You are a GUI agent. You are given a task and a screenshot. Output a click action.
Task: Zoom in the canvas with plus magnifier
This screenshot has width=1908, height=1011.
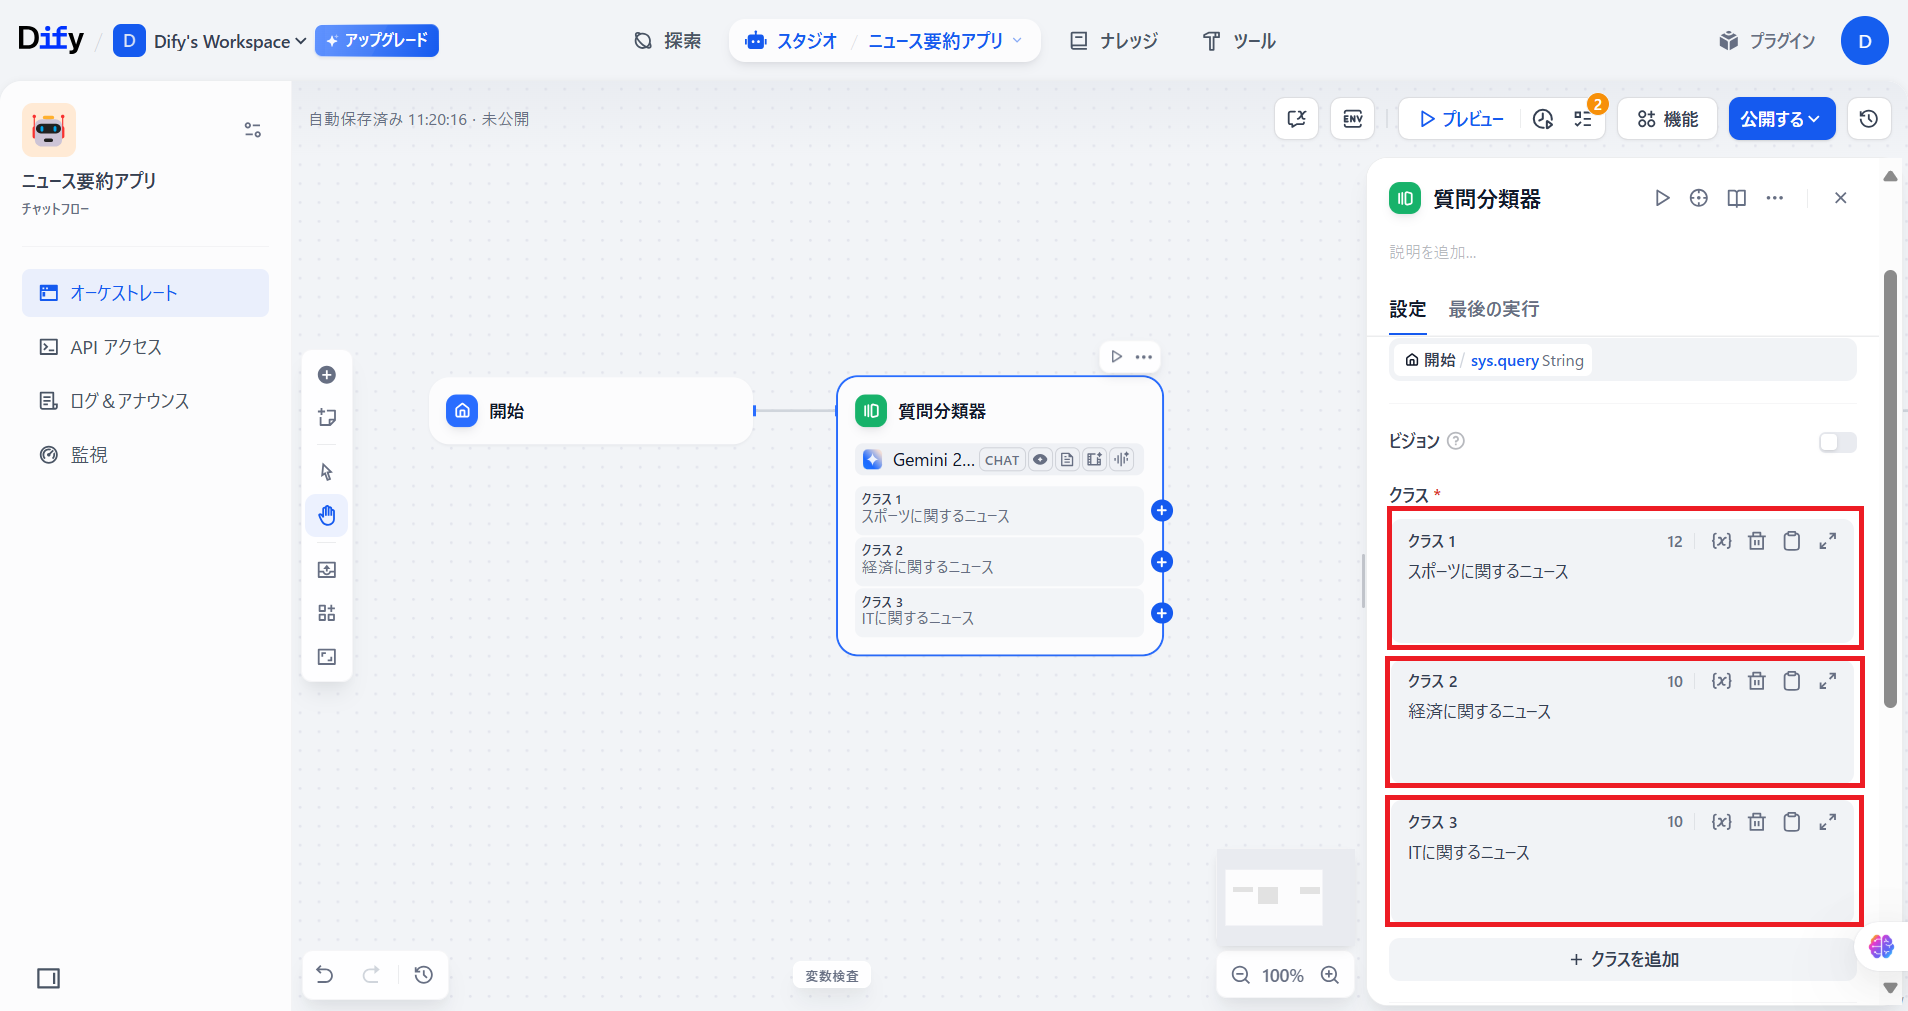(x=1329, y=975)
